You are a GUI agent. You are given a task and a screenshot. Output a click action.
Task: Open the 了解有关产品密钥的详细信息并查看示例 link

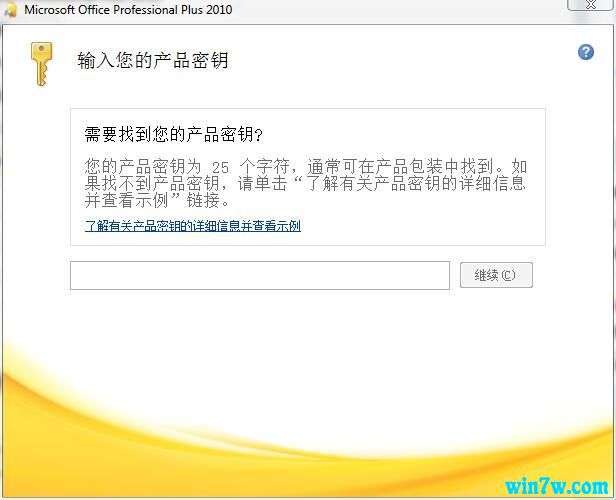(192, 226)
